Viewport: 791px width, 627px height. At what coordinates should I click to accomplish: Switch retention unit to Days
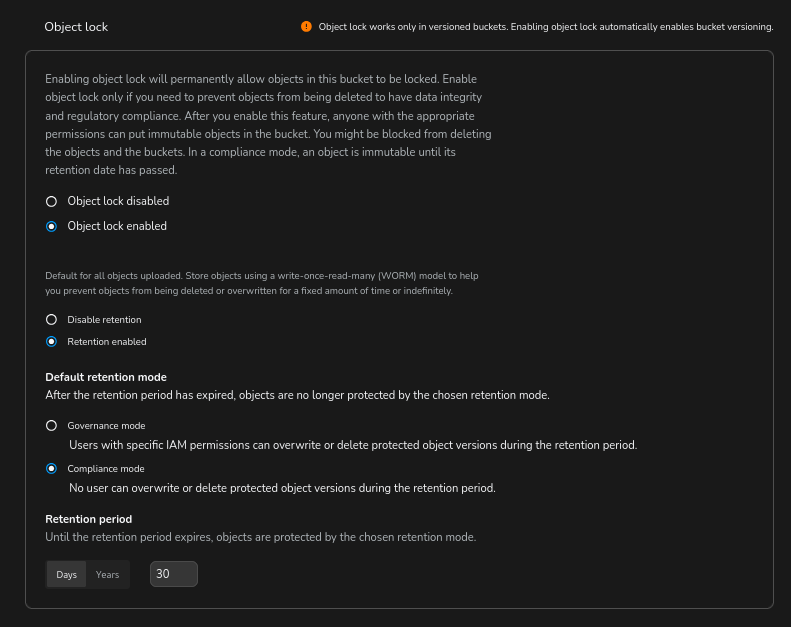point(67,575)
